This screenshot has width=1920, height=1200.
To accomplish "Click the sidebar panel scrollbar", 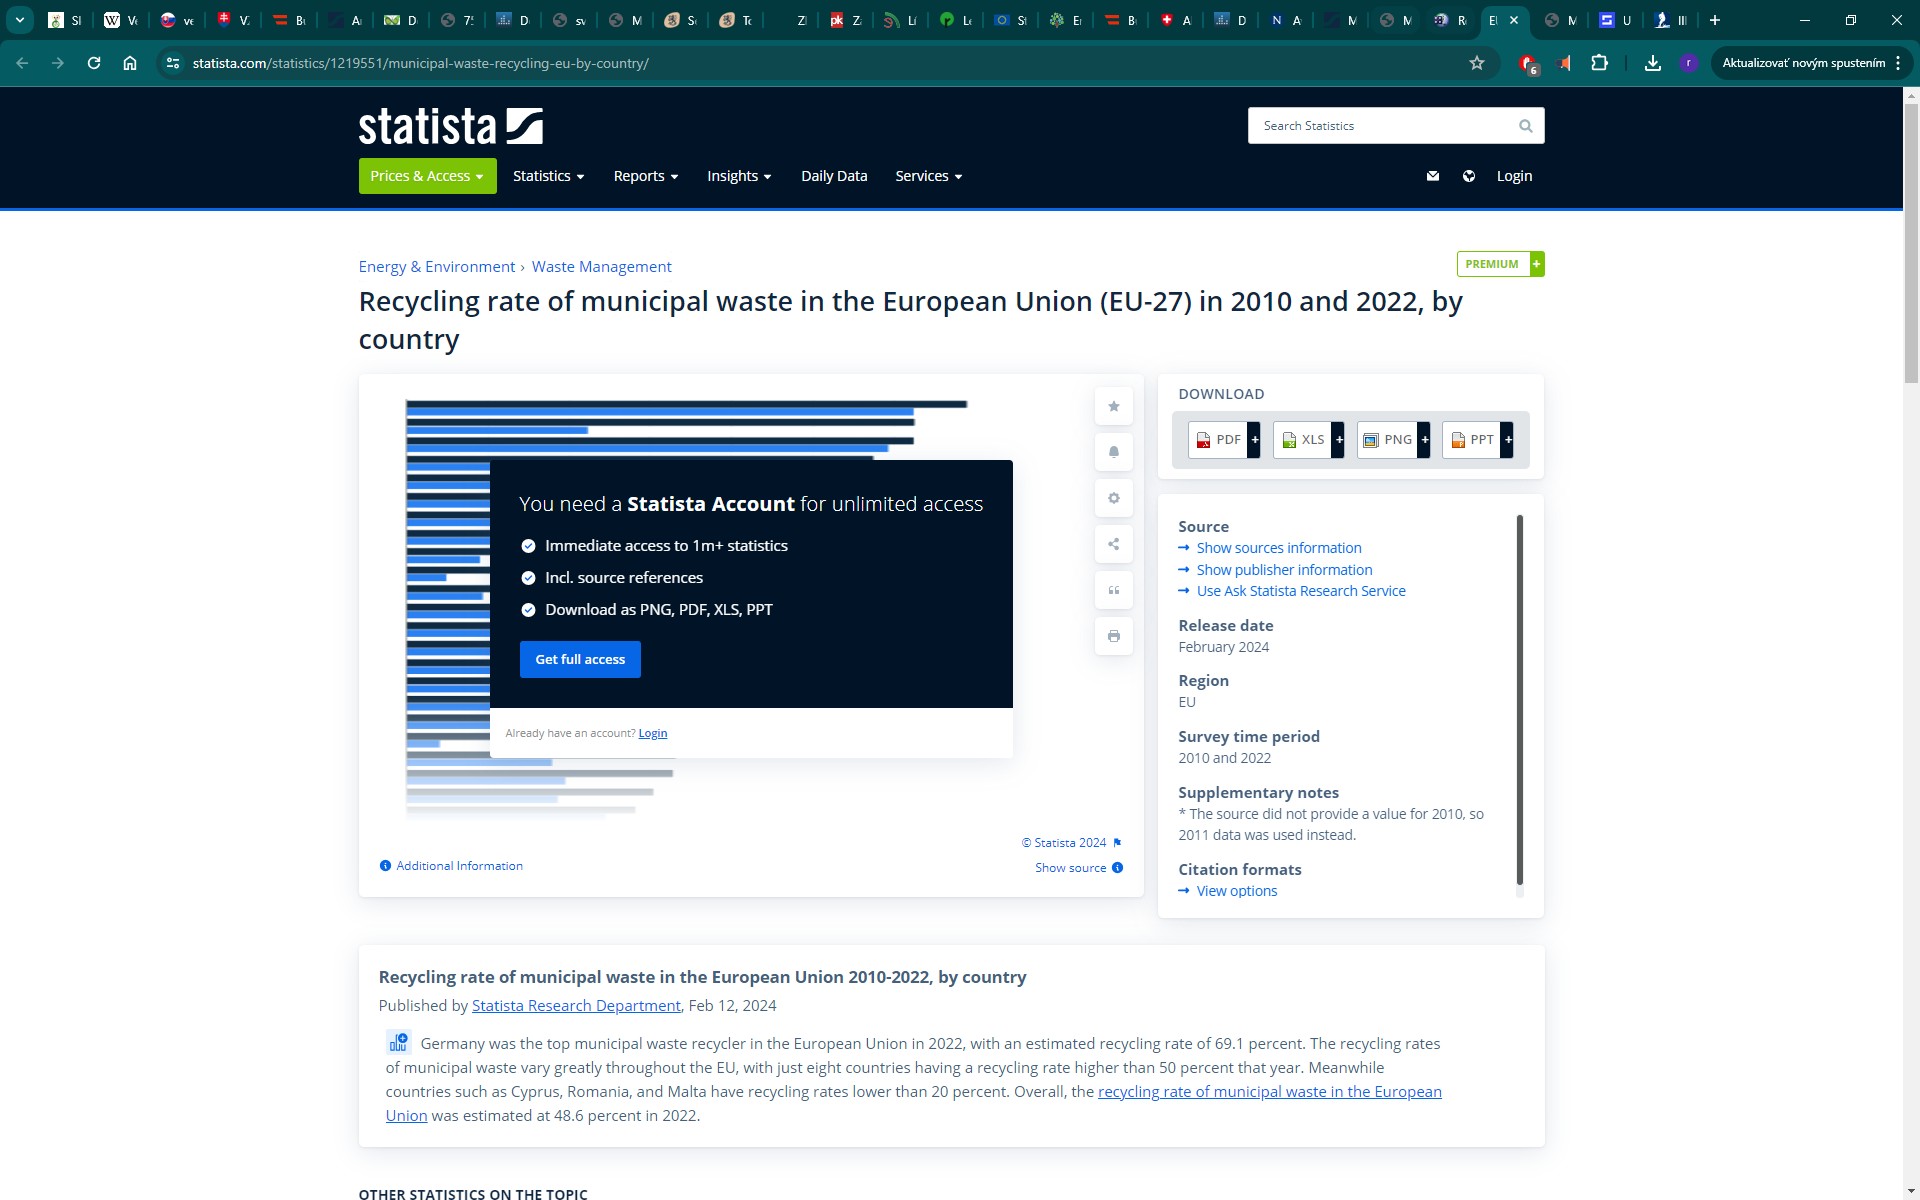I will pos(1520,700).
